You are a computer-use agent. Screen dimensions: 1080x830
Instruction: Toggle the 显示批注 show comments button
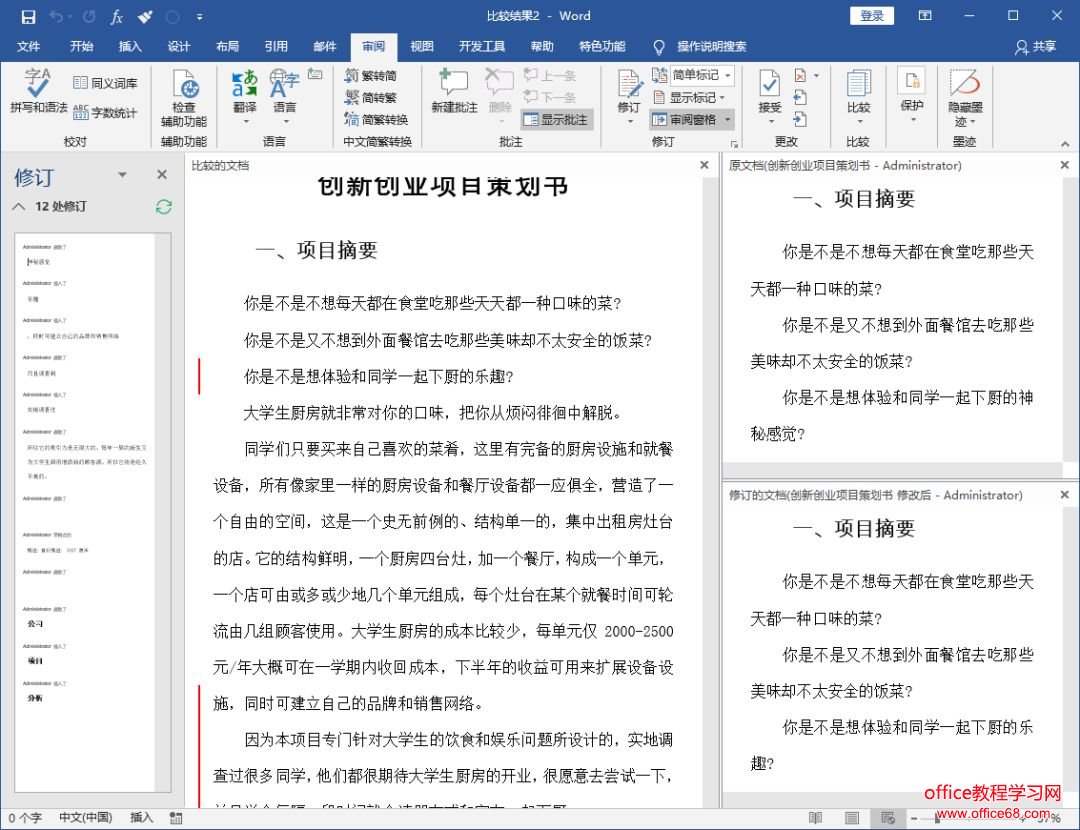click(x=557, y=119)
